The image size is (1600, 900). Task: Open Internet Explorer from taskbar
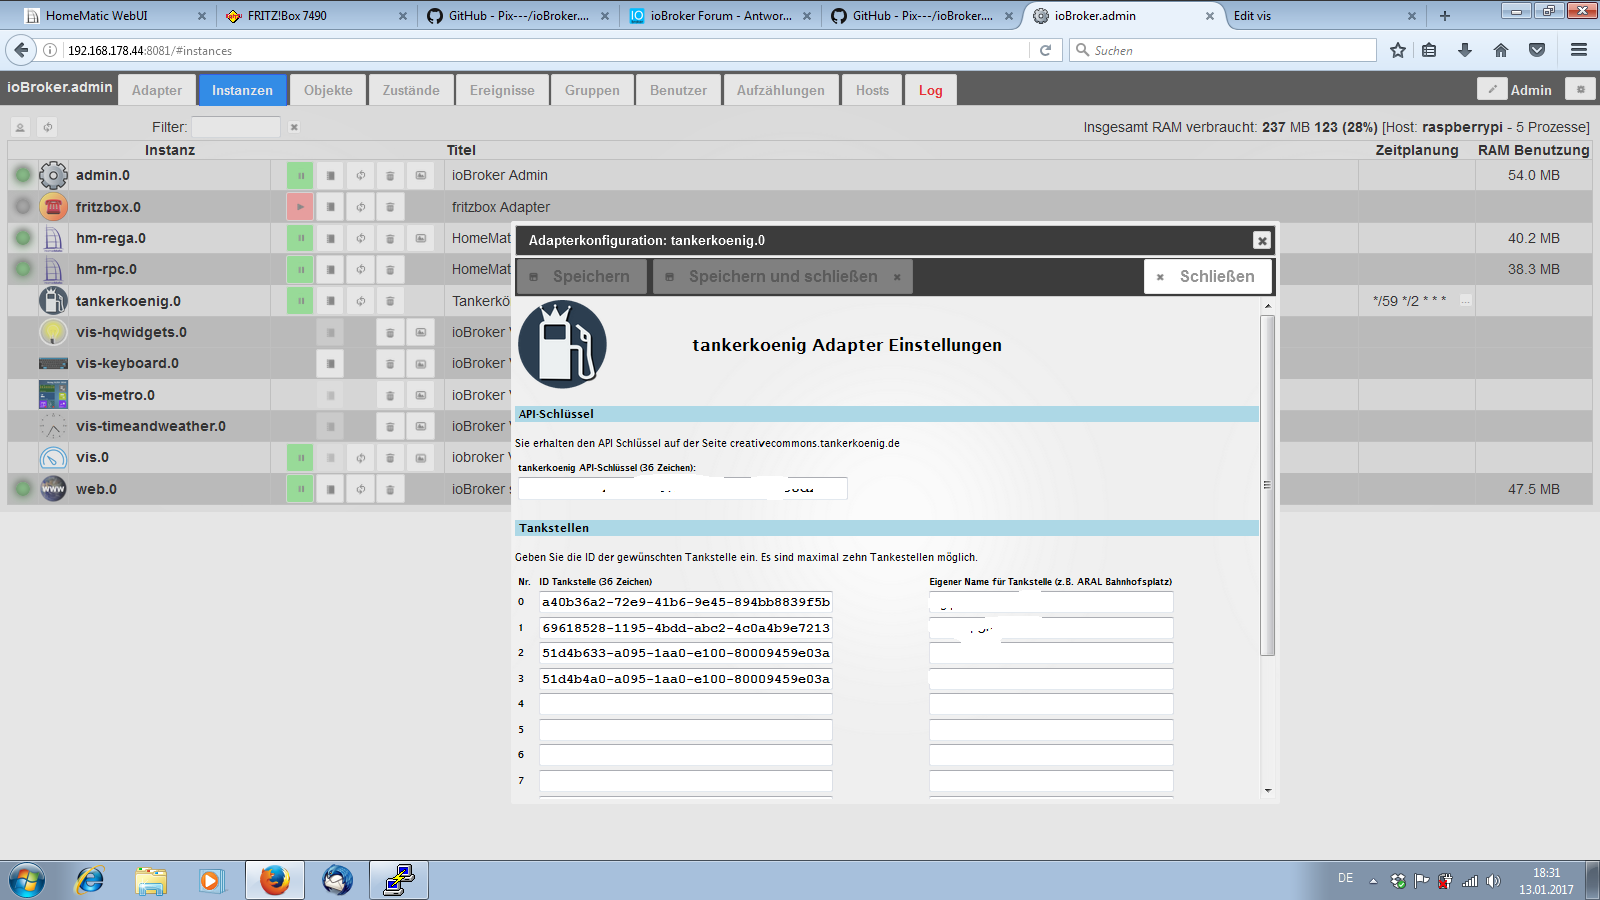tap(90, 881)
